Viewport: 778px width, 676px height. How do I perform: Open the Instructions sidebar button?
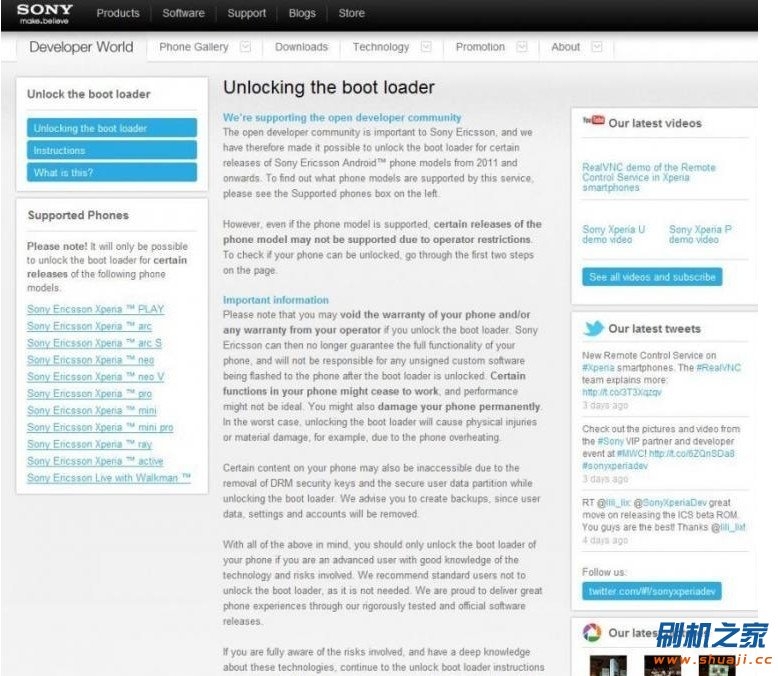pyautogui.click(x=112, y=150)
